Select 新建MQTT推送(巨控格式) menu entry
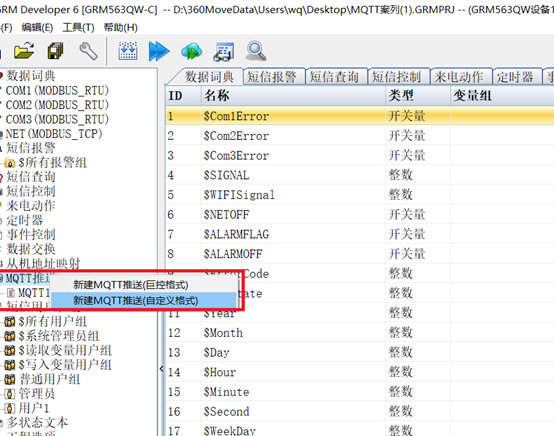This screenshot has height=436, width=554. click(130, 285)
